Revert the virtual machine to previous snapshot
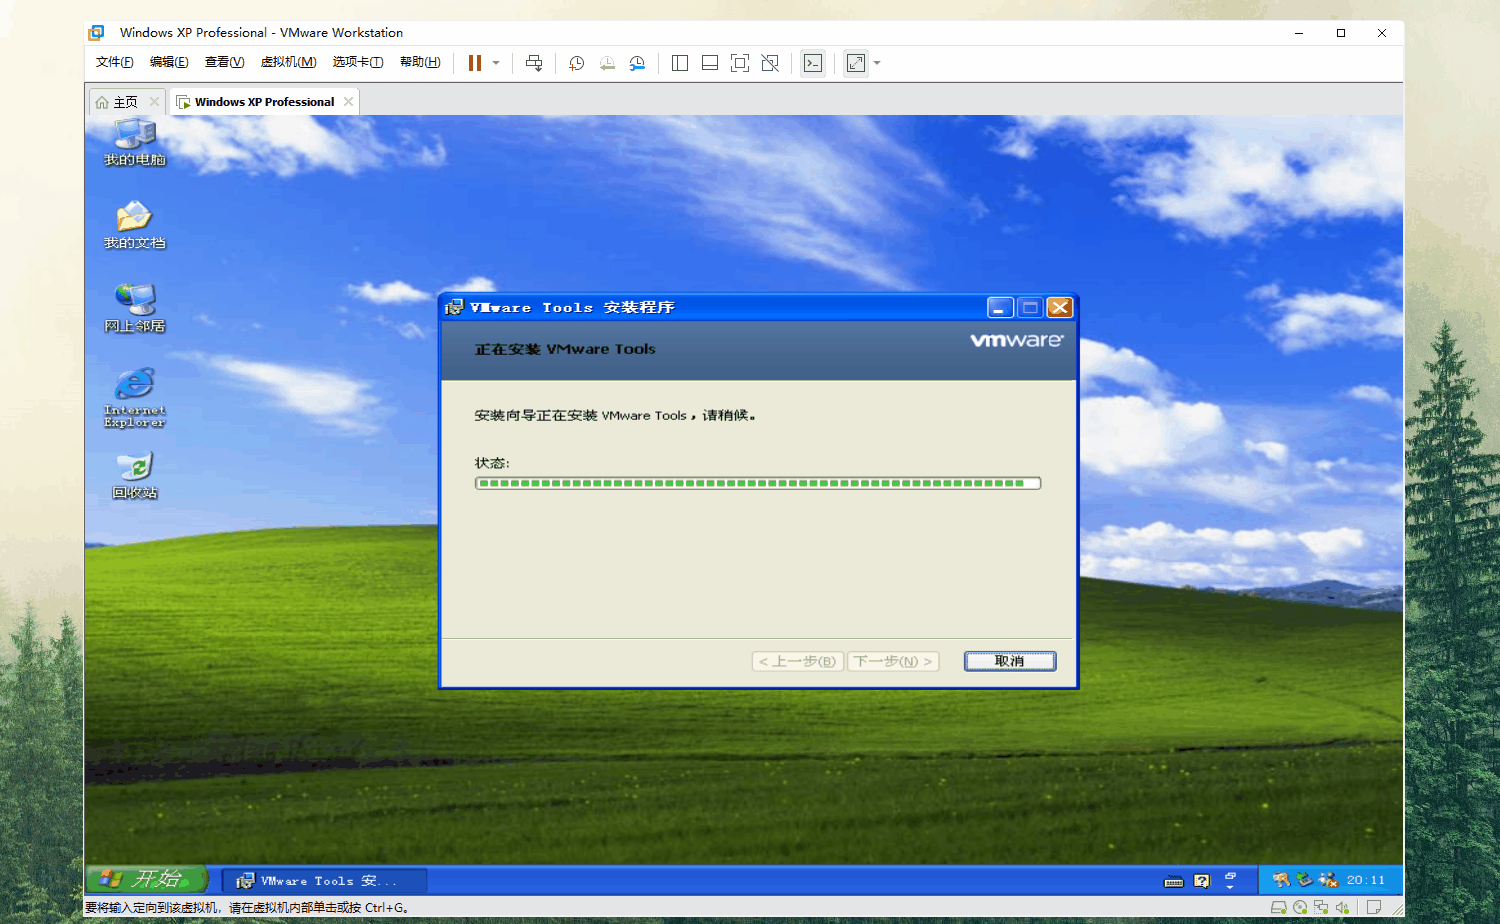 point(607,63)
